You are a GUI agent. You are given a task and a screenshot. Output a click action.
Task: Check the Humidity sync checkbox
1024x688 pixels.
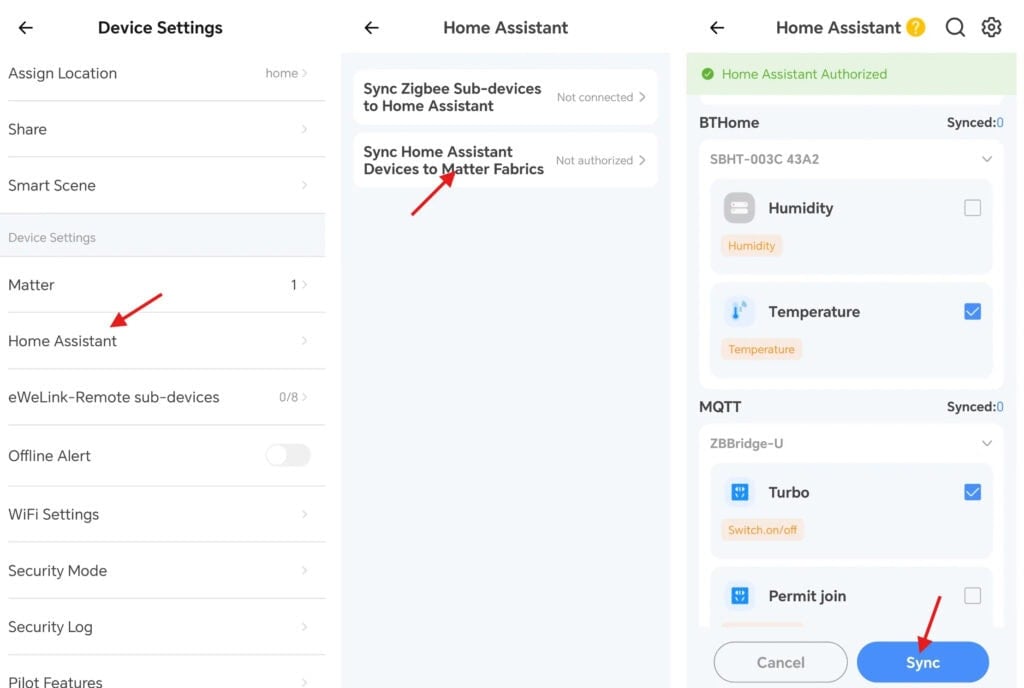[x=972, y=207]
